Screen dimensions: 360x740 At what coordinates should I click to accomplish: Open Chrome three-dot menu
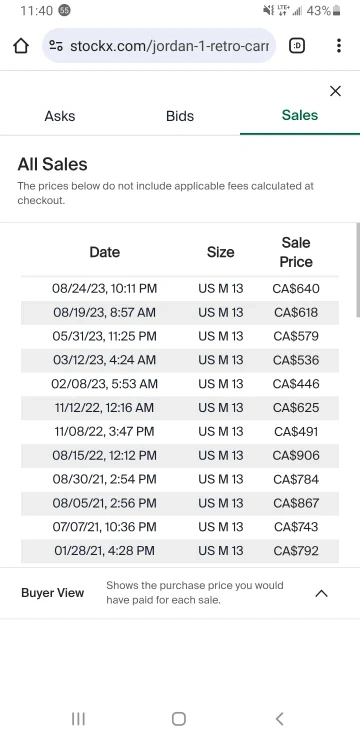tap(339, 46)
